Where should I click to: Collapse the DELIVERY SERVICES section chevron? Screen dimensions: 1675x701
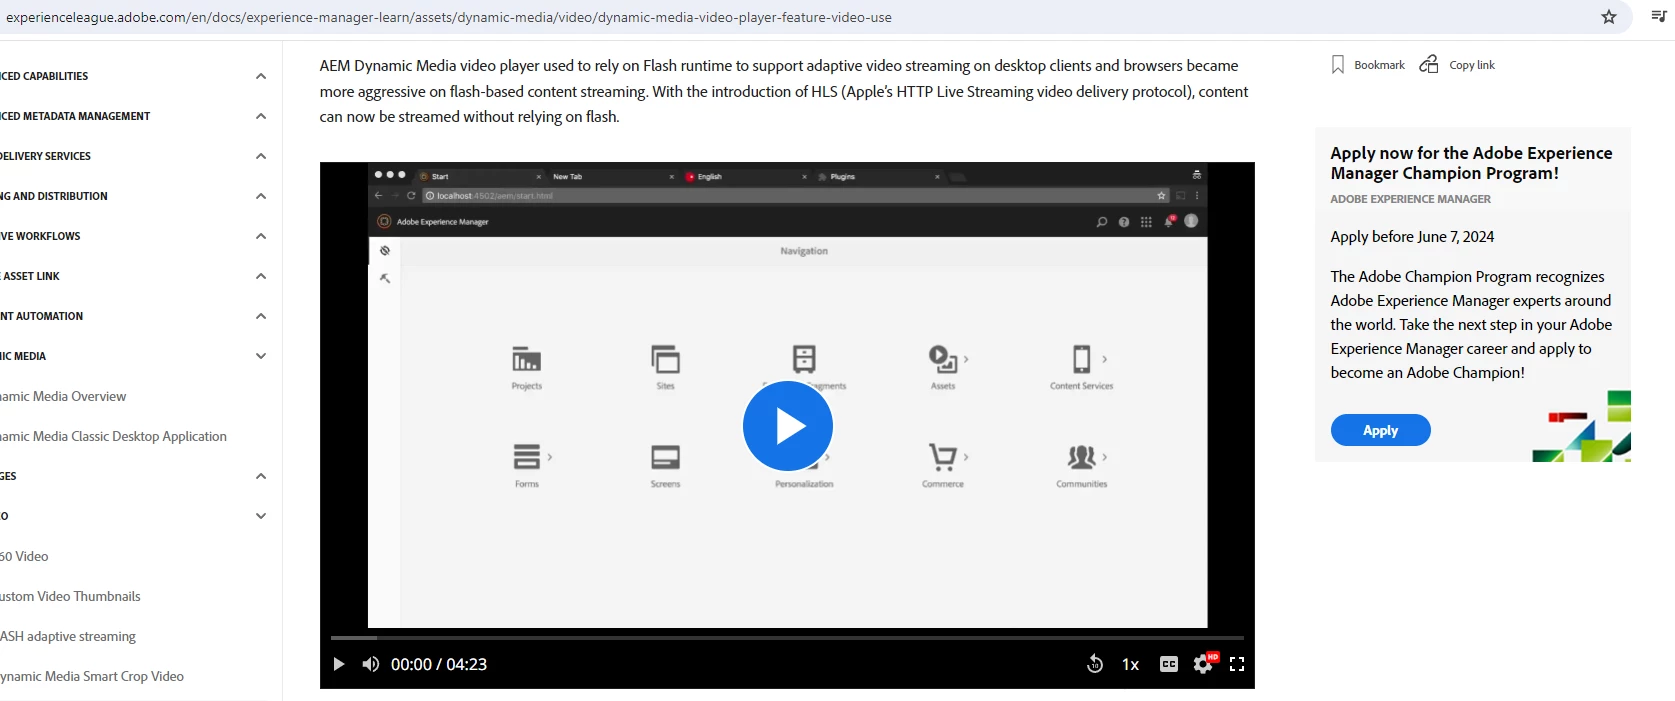pos(261,156)
